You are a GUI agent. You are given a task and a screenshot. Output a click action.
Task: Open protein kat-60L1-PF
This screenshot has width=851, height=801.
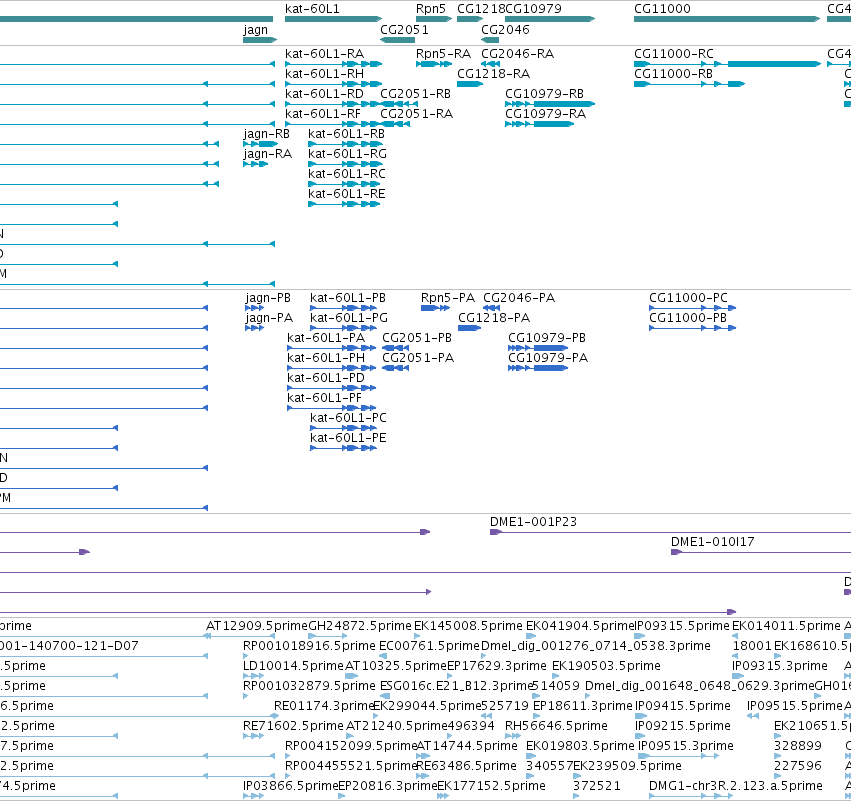point(325,398)
